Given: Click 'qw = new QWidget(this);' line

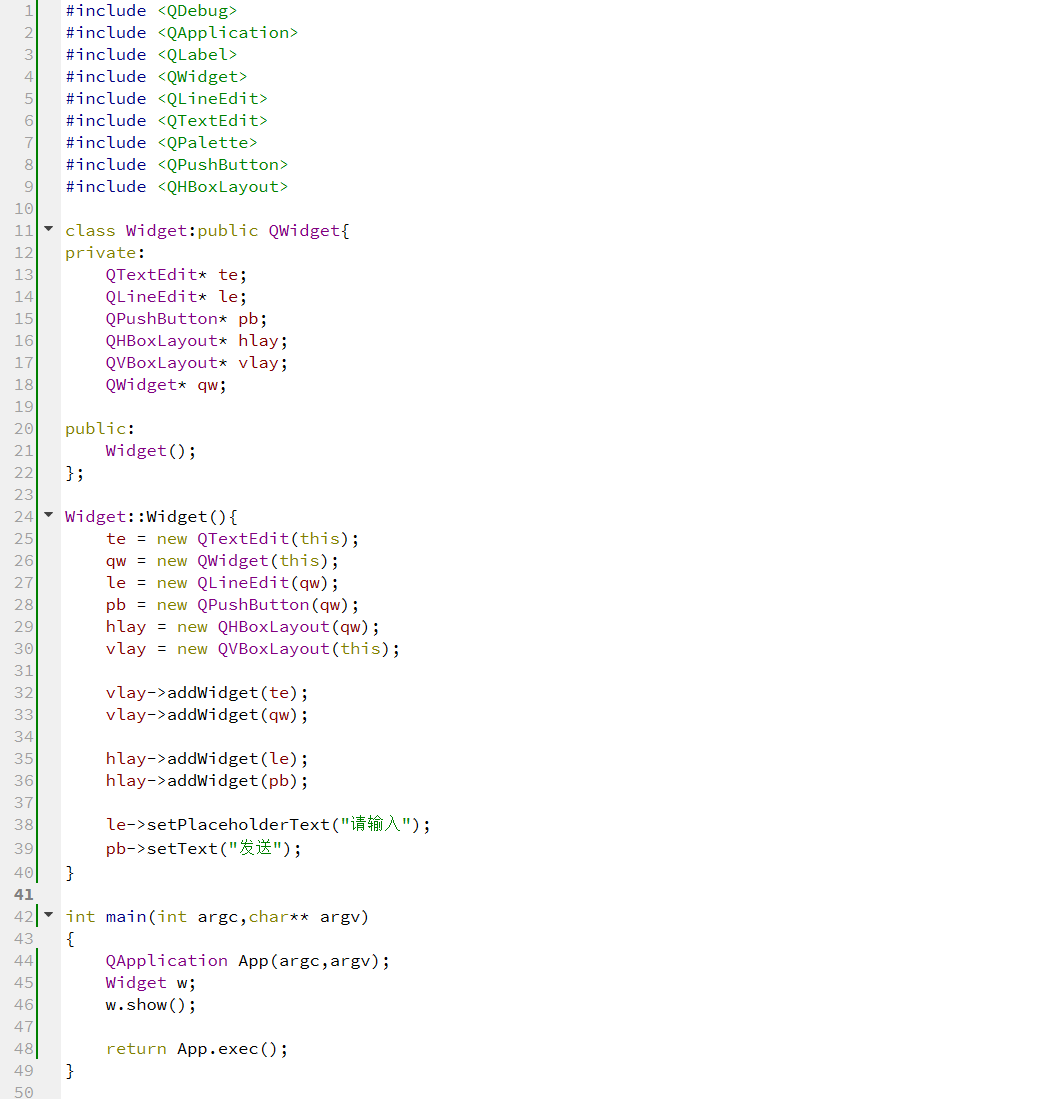Looking at the screenshot, I should pyautogui.click(x=222, y=561).
